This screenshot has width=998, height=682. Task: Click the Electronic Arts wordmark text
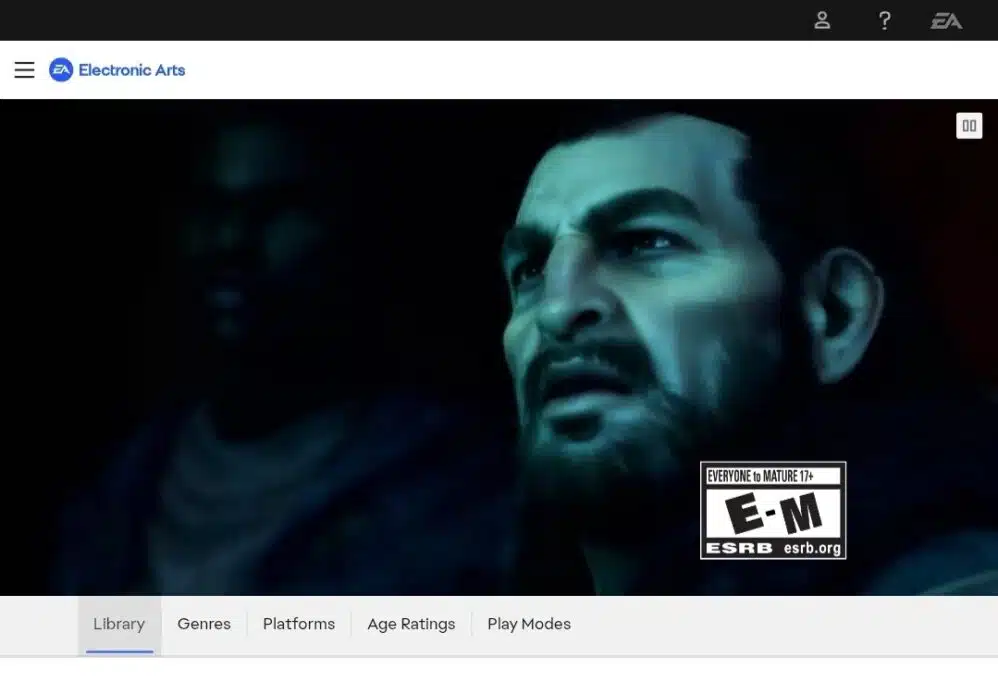click(132, 70)
